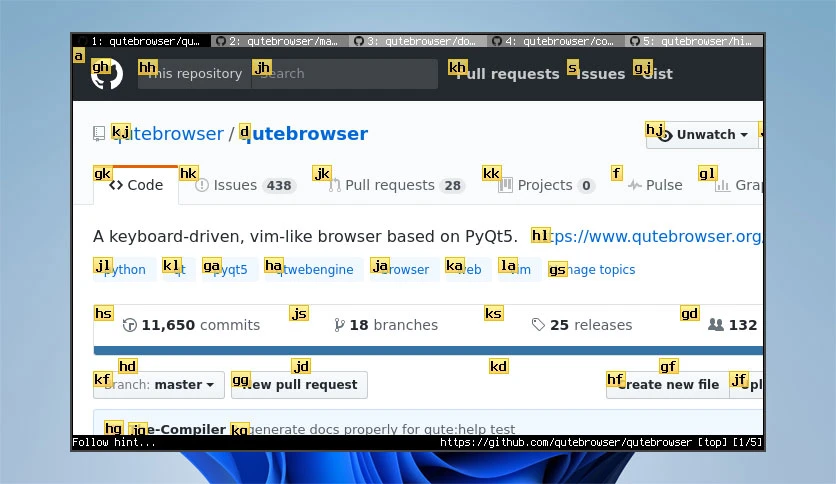Expand the Branch: master dropdown
The height and width of the screenshot is (484, 836).
[159, 385]
